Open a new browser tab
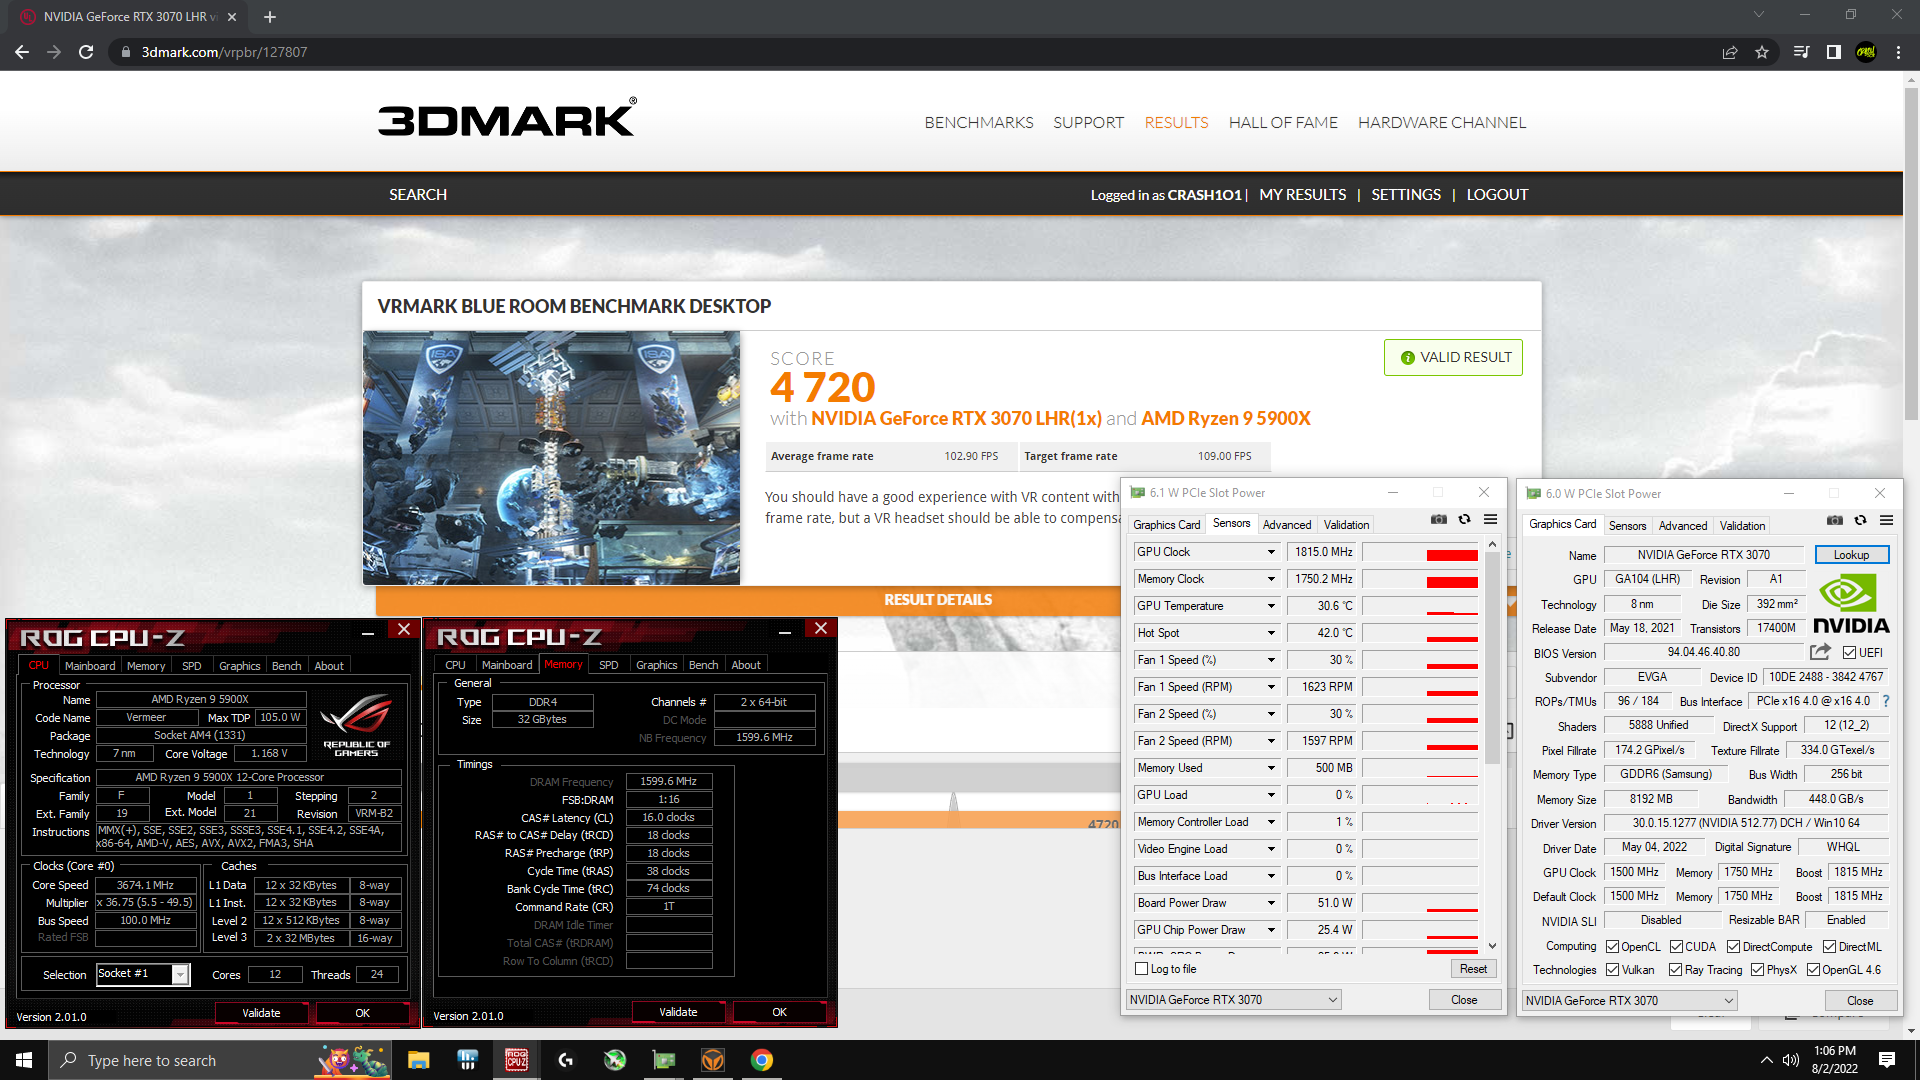Screen dimensions: 1920x1080 (x=270, y=17)
